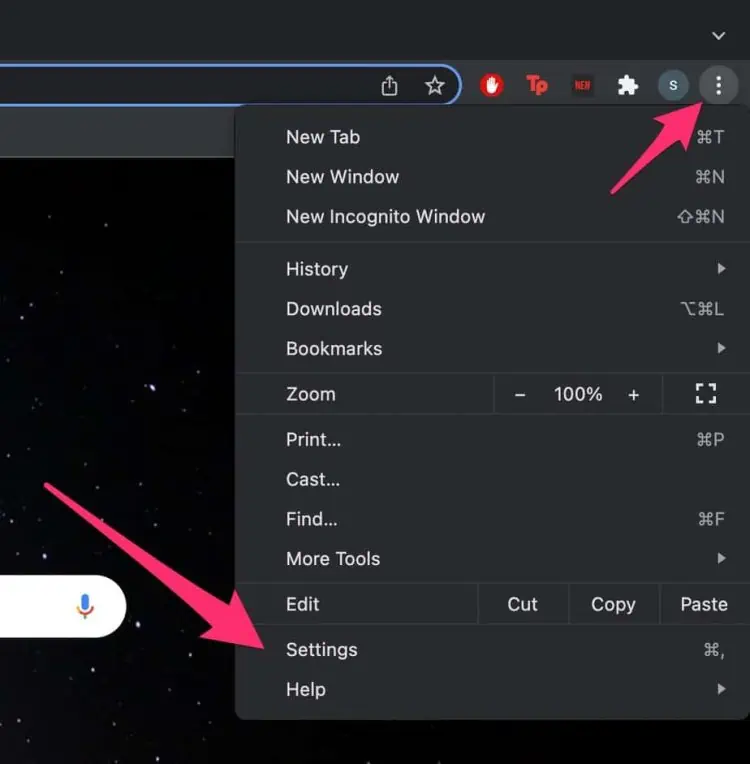Choose Find... in the menu
This screenshot has height=764, width=750.
point(492,519)
